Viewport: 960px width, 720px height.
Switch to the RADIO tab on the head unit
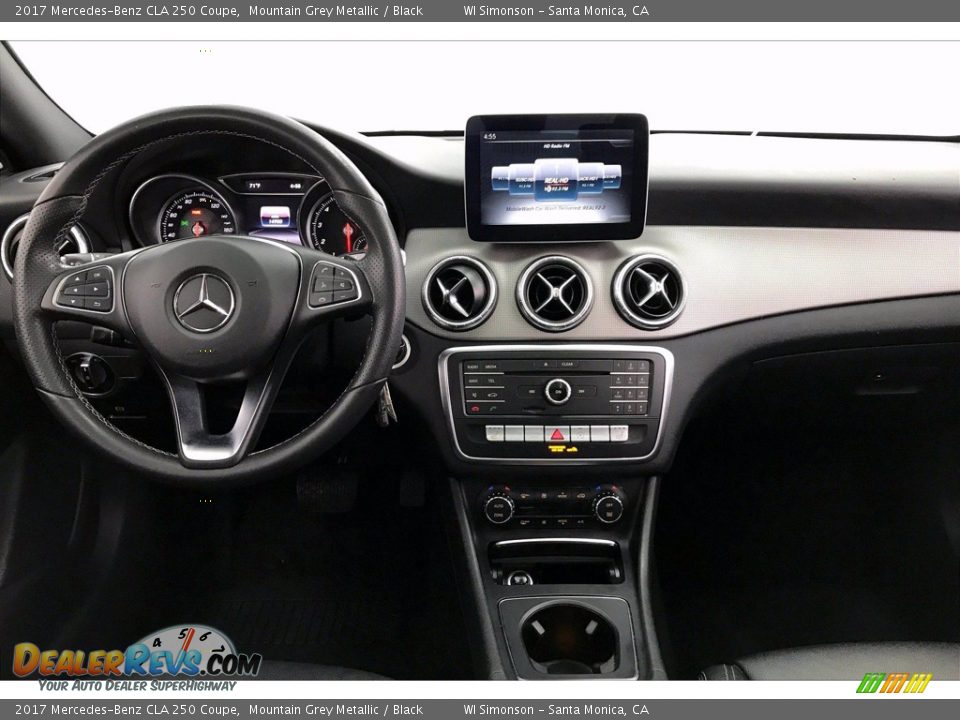click(x=472, y=365)
